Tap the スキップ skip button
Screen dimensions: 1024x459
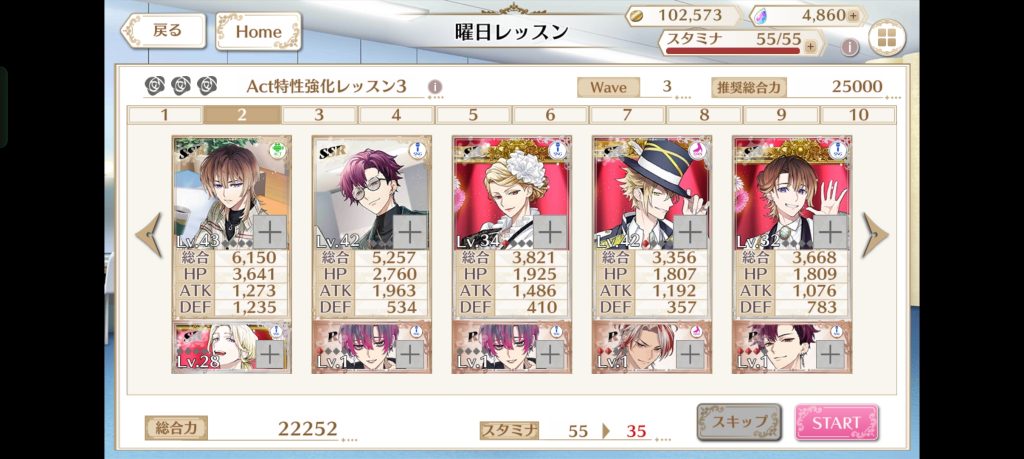coord(739,422)
